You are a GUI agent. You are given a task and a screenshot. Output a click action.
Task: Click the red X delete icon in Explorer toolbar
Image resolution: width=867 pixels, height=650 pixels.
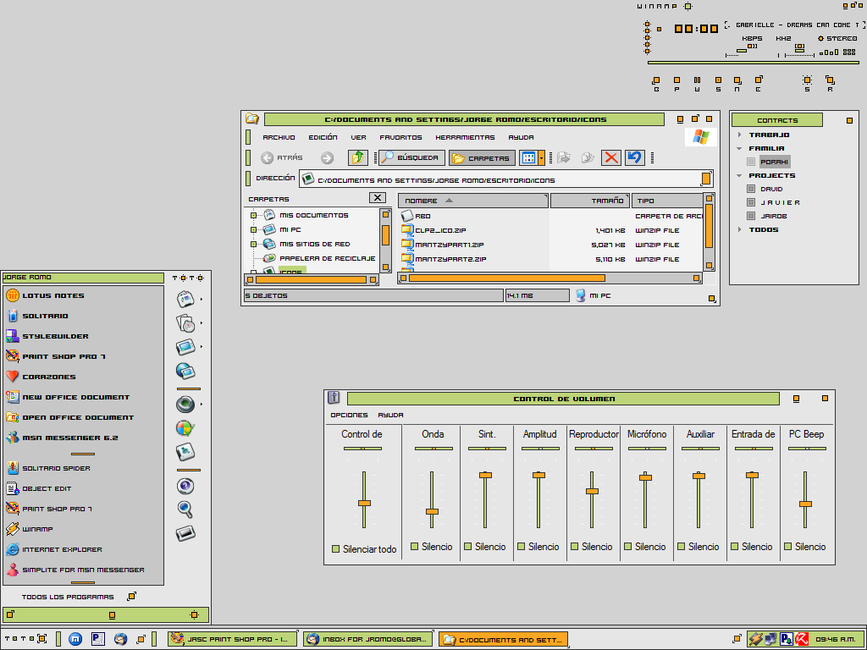click(x=611, y=158)
